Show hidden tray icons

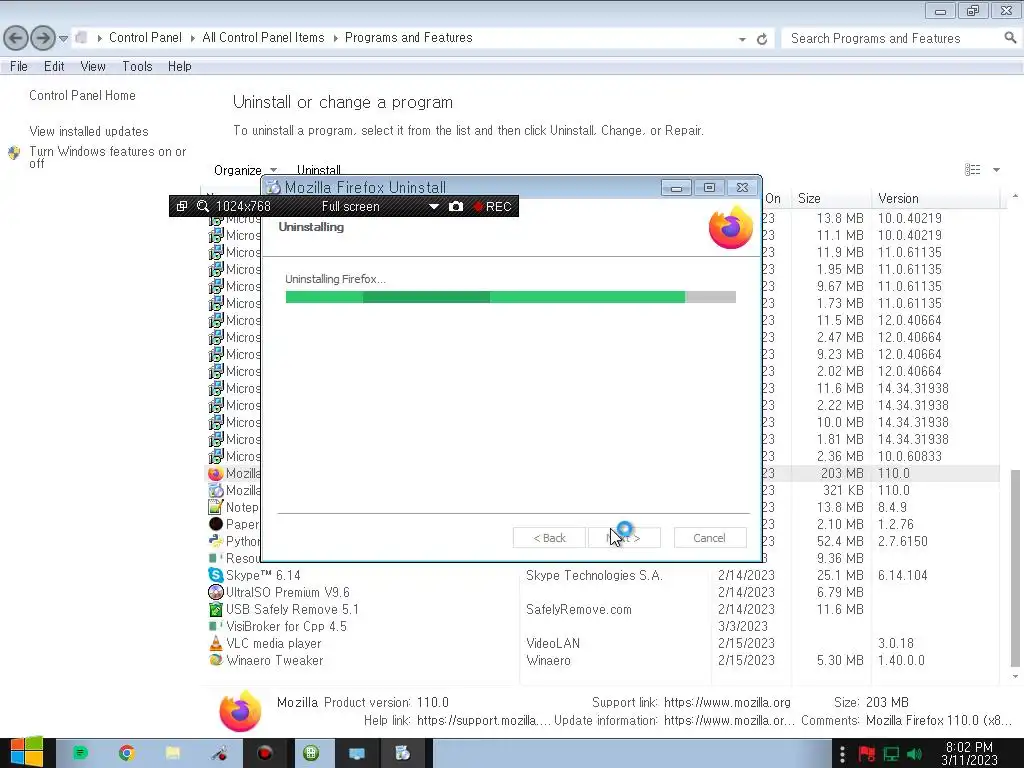pyautogui.click(x=842, y=754)
